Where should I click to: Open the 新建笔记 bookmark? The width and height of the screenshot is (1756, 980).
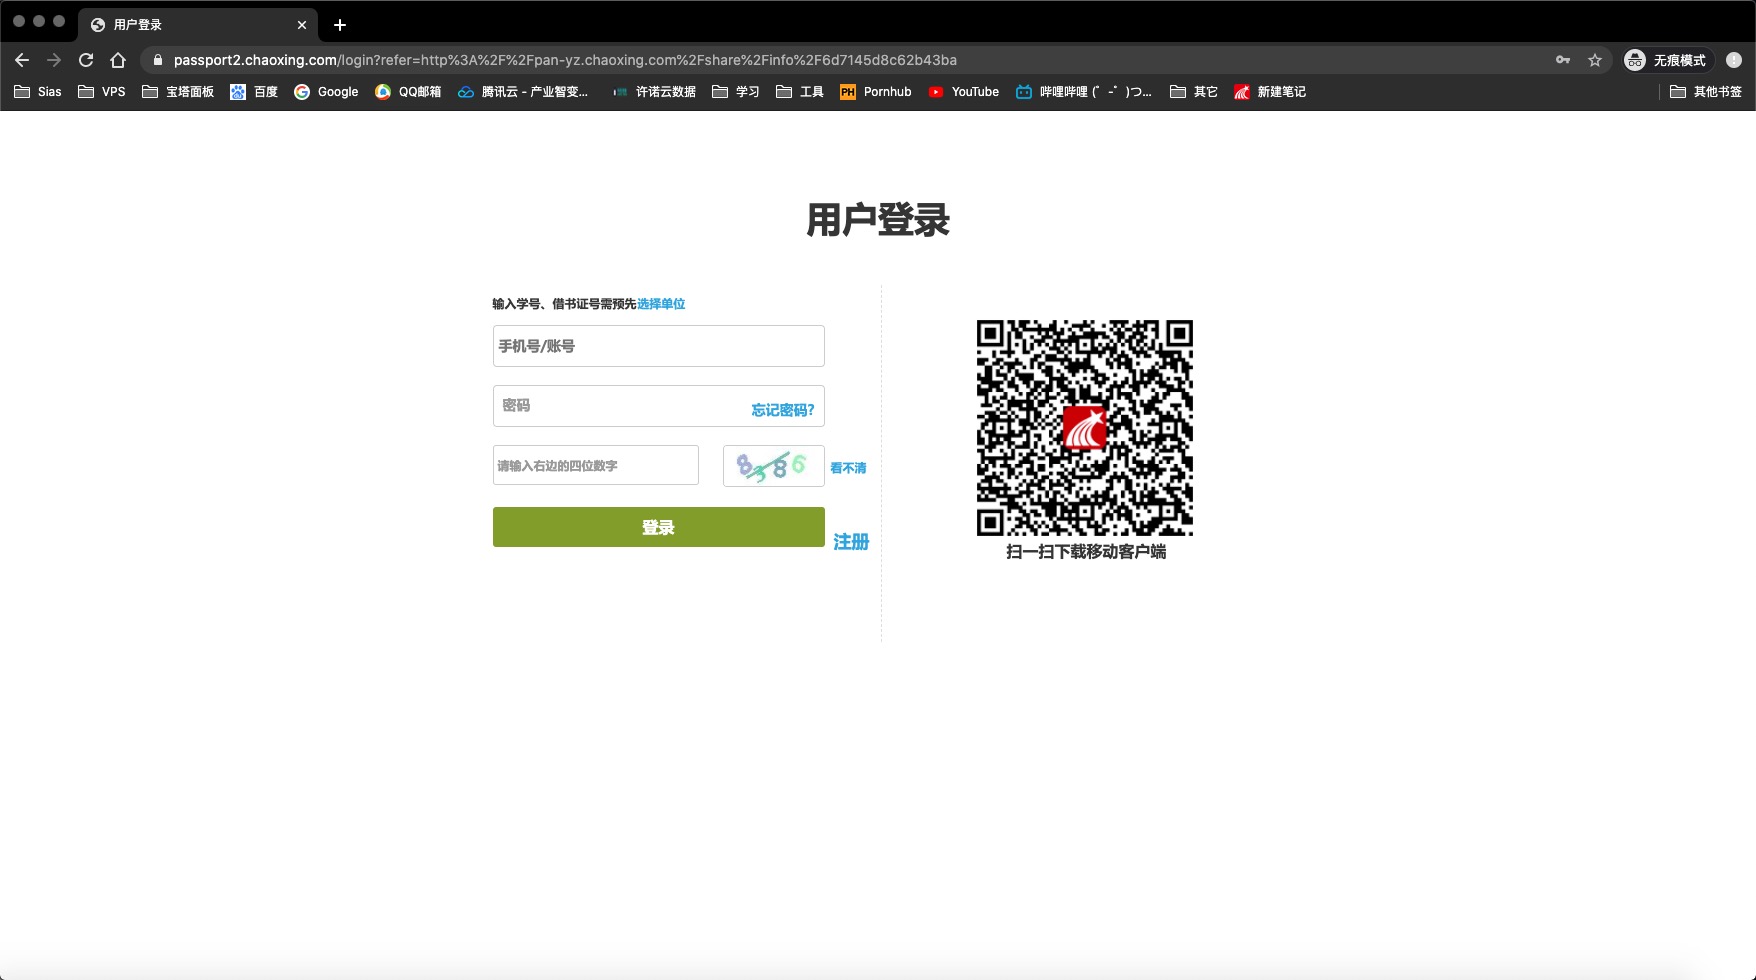click(1270, 91)
